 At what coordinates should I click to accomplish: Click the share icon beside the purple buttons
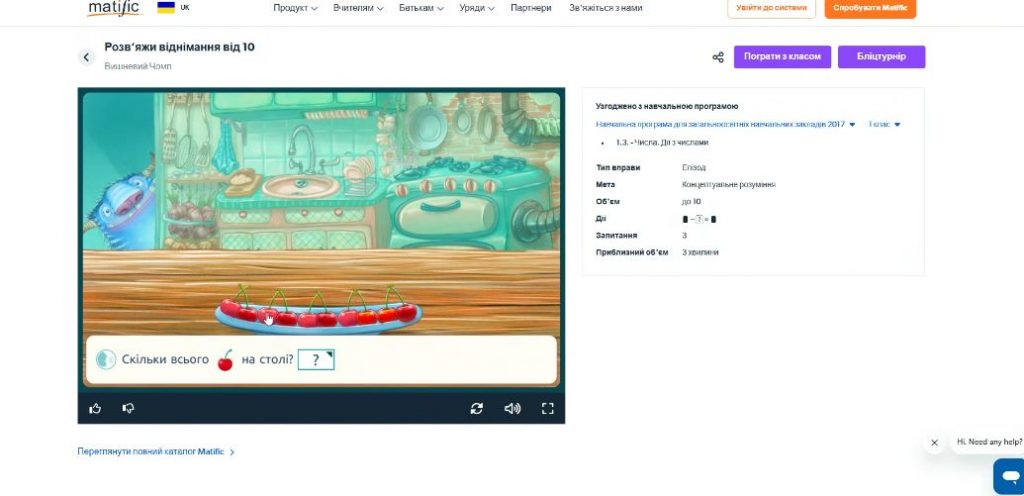pyautogui.click(x=718, y=57)
